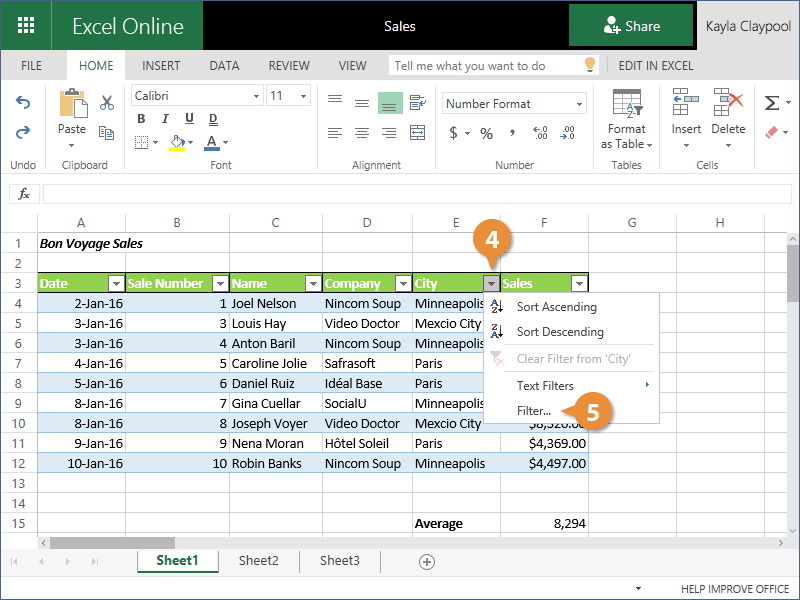Open the City column filter arrow
Viewport: 800px width, 600px height.
pyautogui.click(x=491, y=284)
